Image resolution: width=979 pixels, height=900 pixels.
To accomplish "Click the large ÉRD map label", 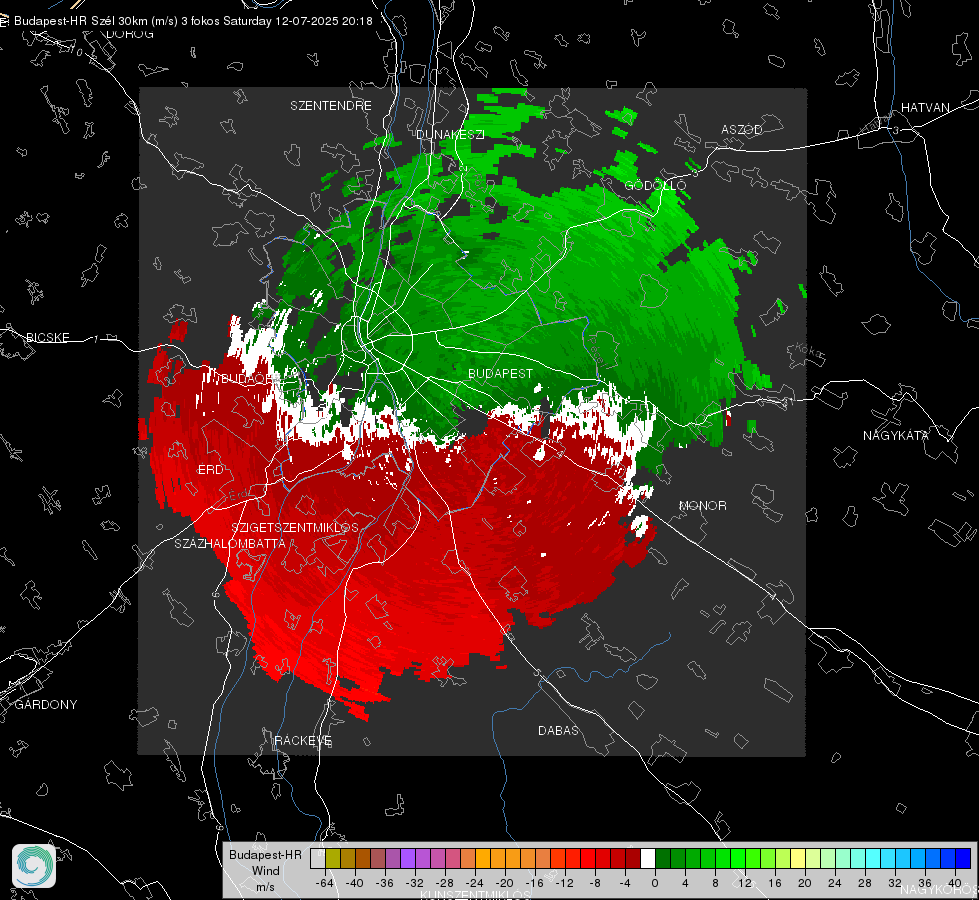I will [210, 470].
